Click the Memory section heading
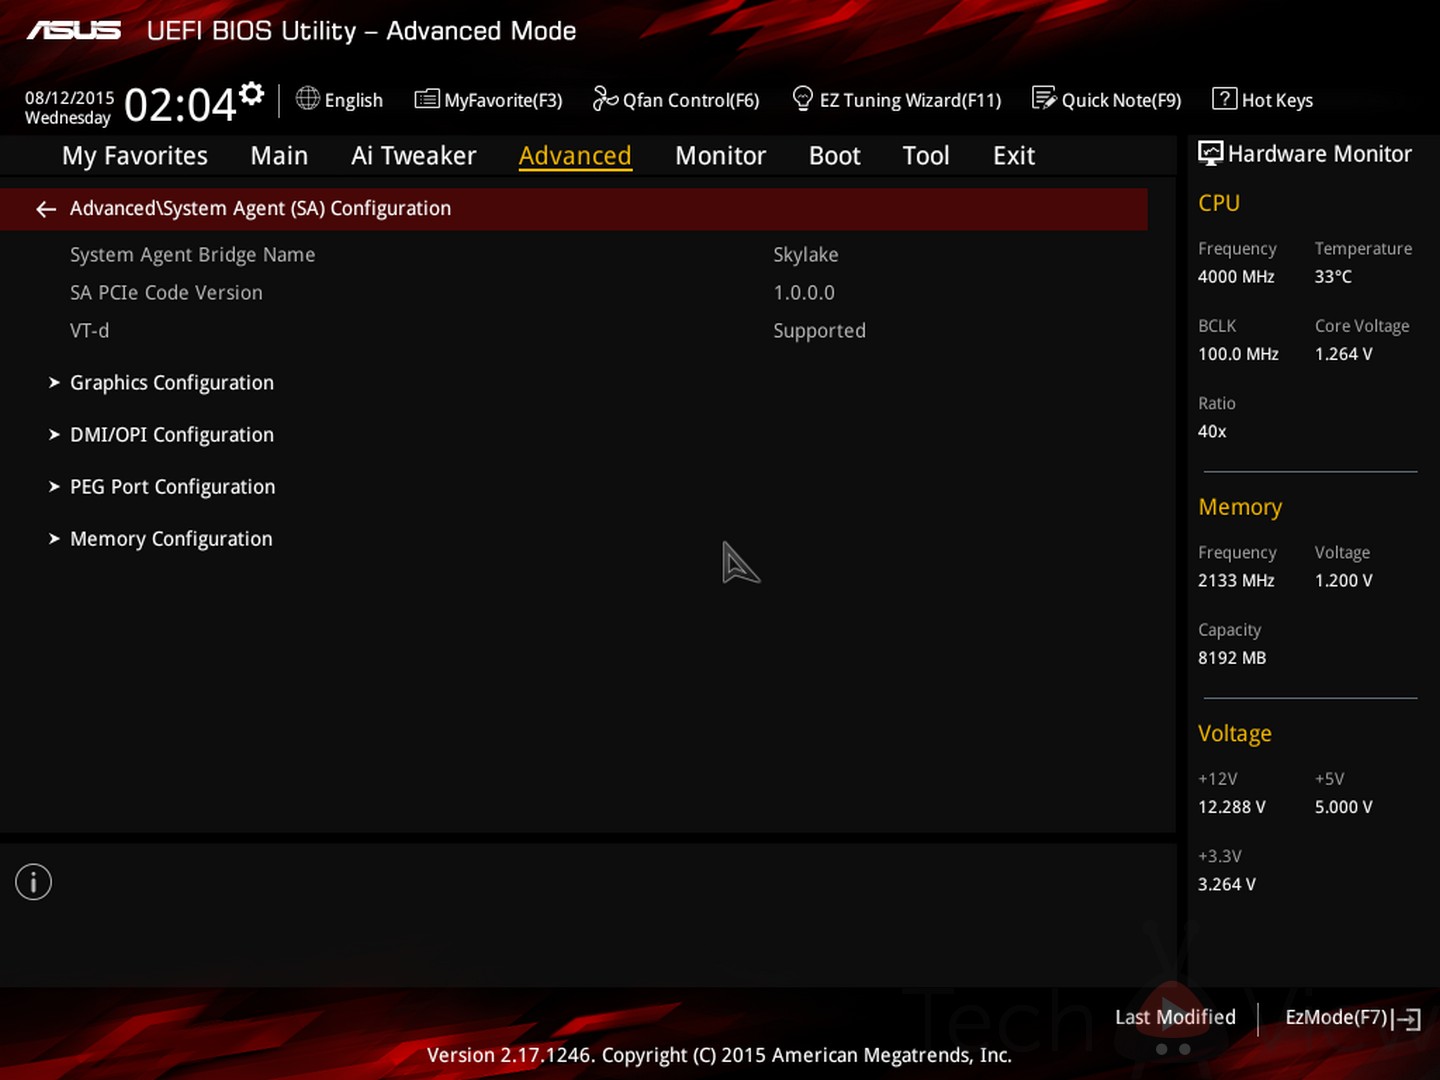 click(1240, 507)
